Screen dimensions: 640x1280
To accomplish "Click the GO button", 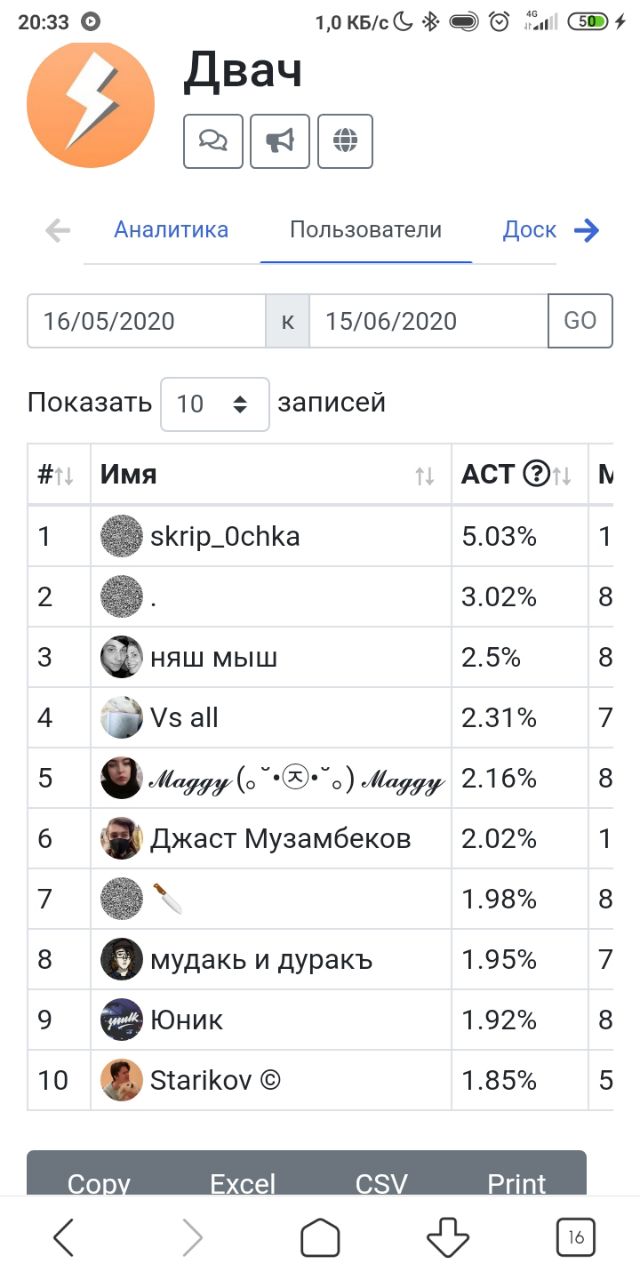I will tap(580, 321).
